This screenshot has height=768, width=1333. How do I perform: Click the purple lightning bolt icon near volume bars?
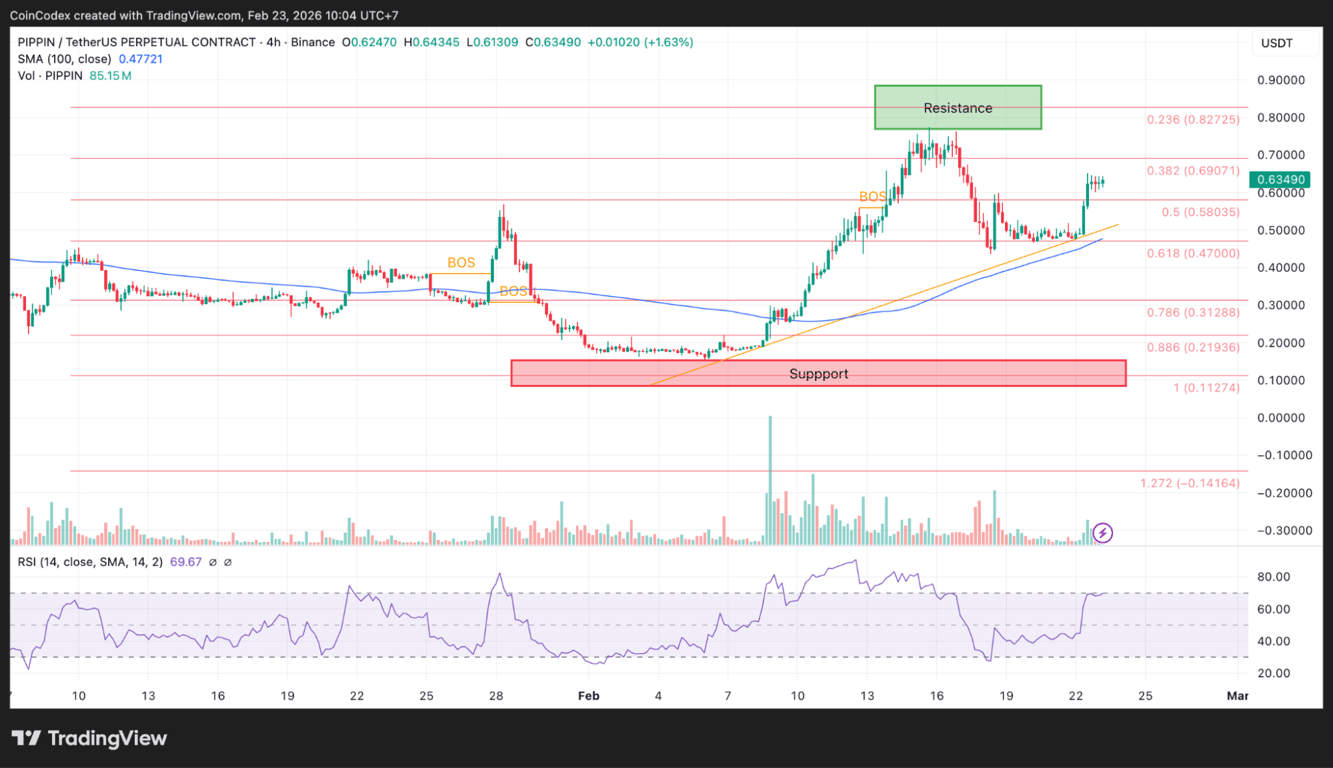click(1102, 532)
